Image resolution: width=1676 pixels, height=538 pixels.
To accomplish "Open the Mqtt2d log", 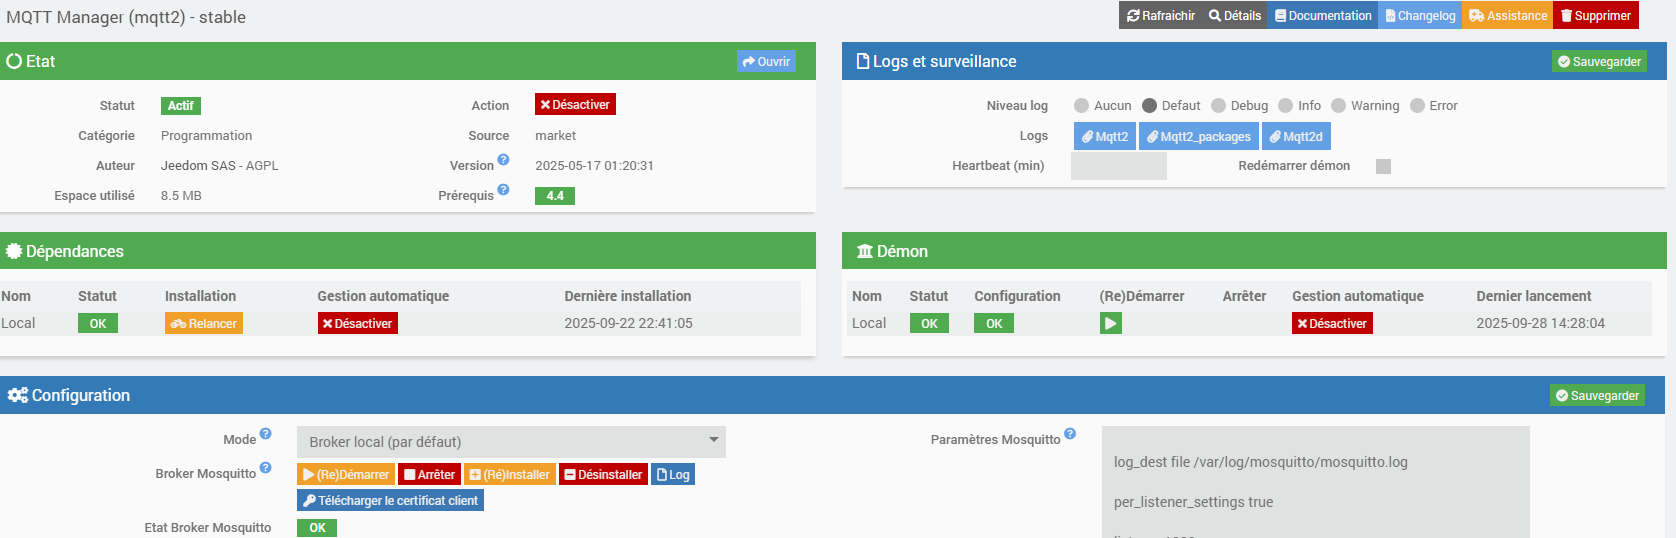I will [x=1296, y=136].
